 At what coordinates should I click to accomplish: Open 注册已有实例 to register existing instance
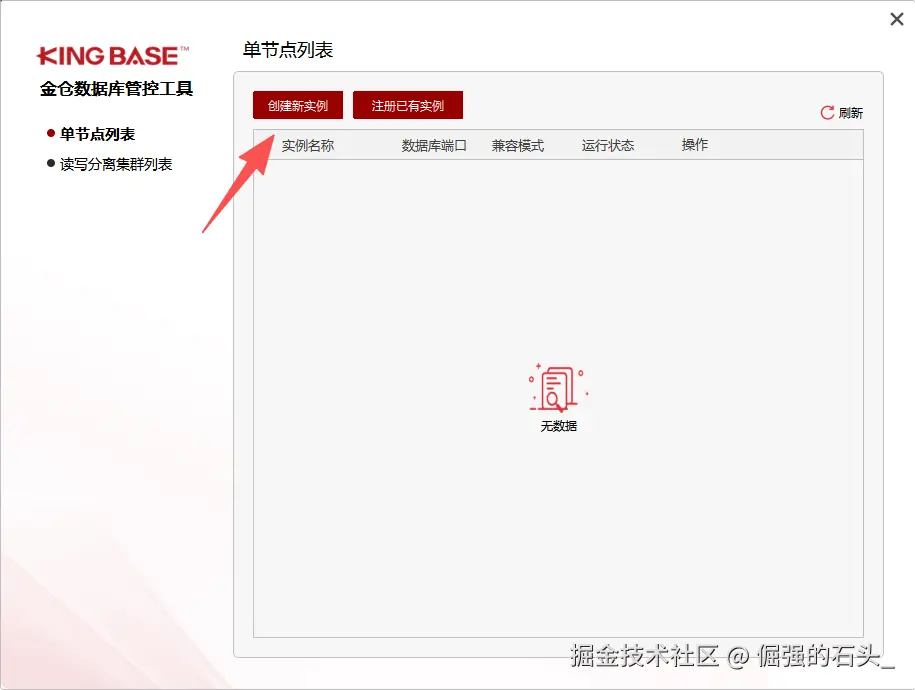[408, 105]
